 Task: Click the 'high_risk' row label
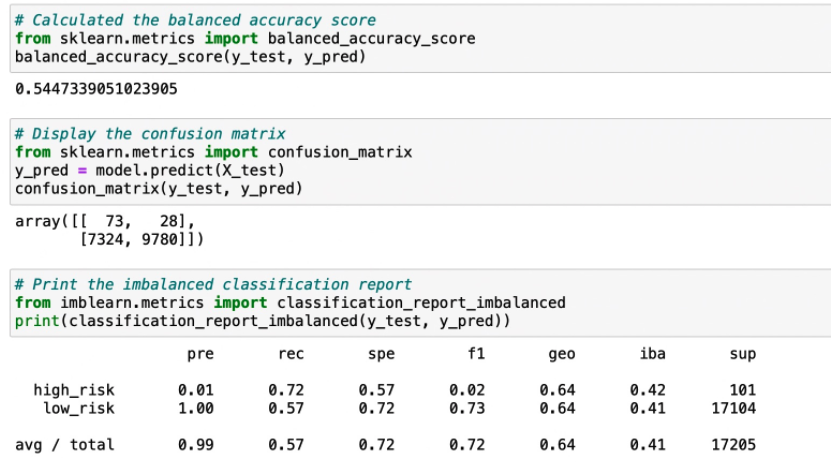point(74,390)
